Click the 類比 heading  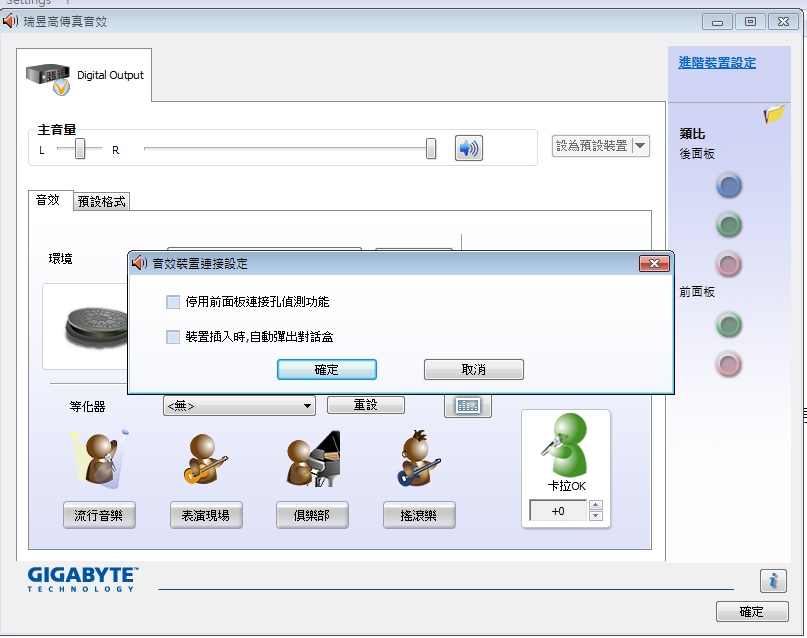point(692,134)
